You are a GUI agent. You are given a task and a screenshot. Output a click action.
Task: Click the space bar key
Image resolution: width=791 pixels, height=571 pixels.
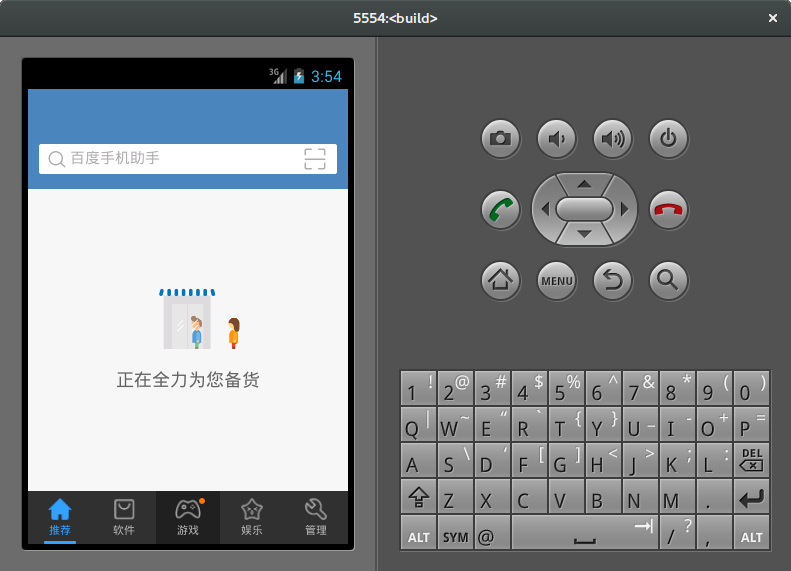[x=585, y=533]
